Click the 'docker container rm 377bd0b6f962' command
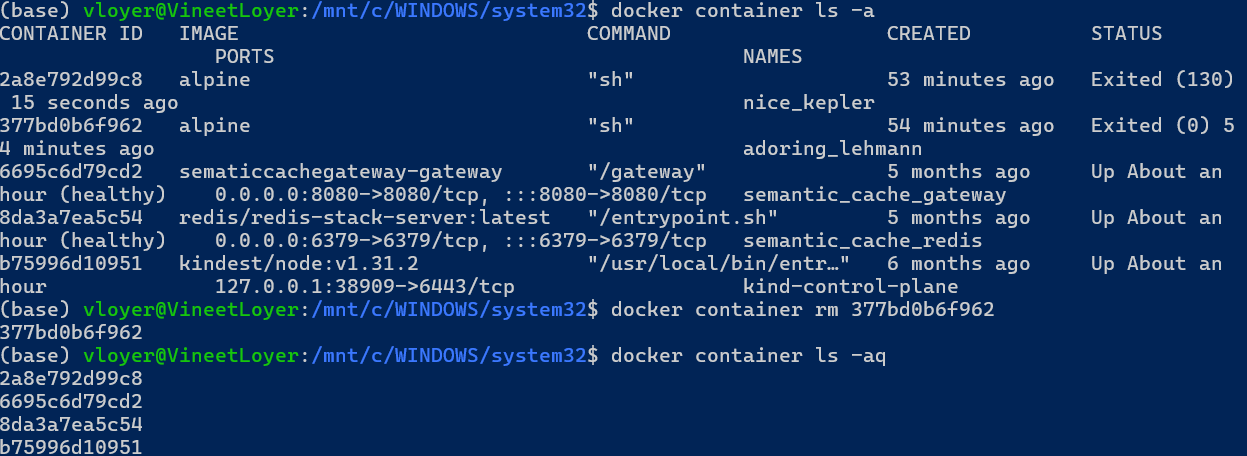Image resolution: width=1247 pixels, height=456 pixels. (x=803, y=310)
